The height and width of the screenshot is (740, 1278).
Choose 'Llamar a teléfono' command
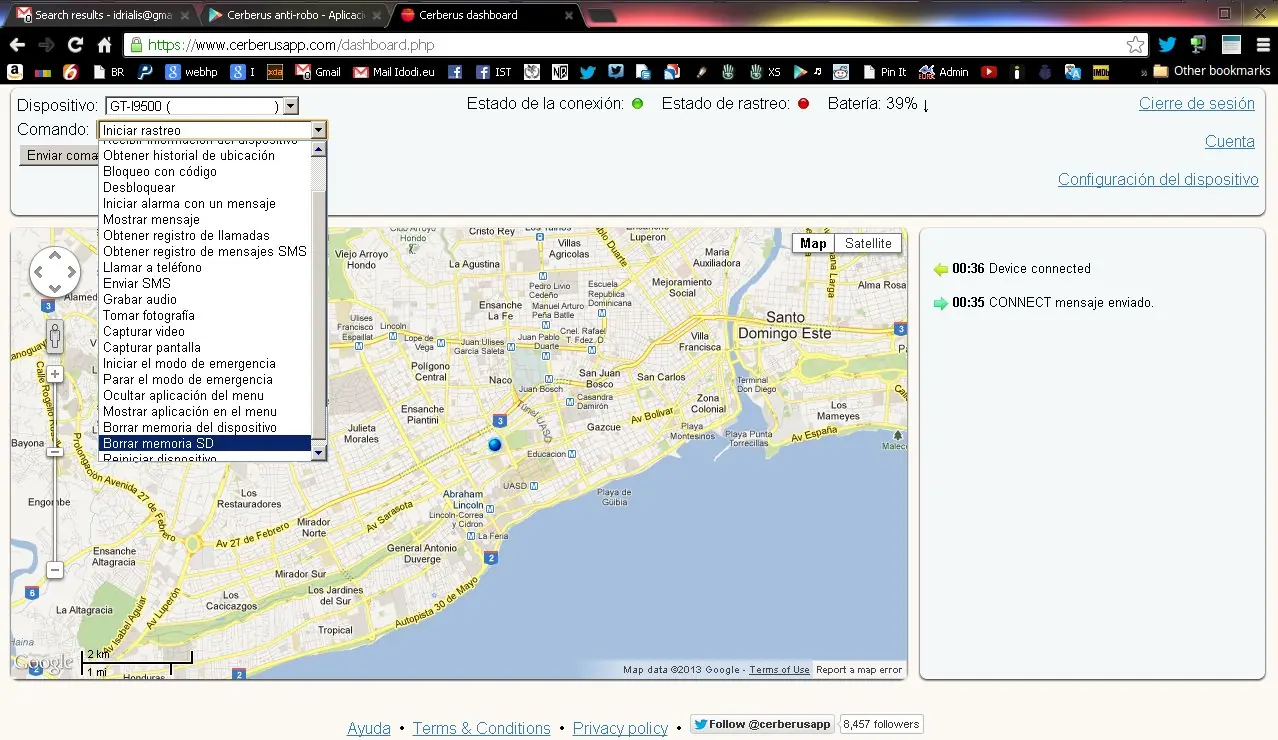205,267
